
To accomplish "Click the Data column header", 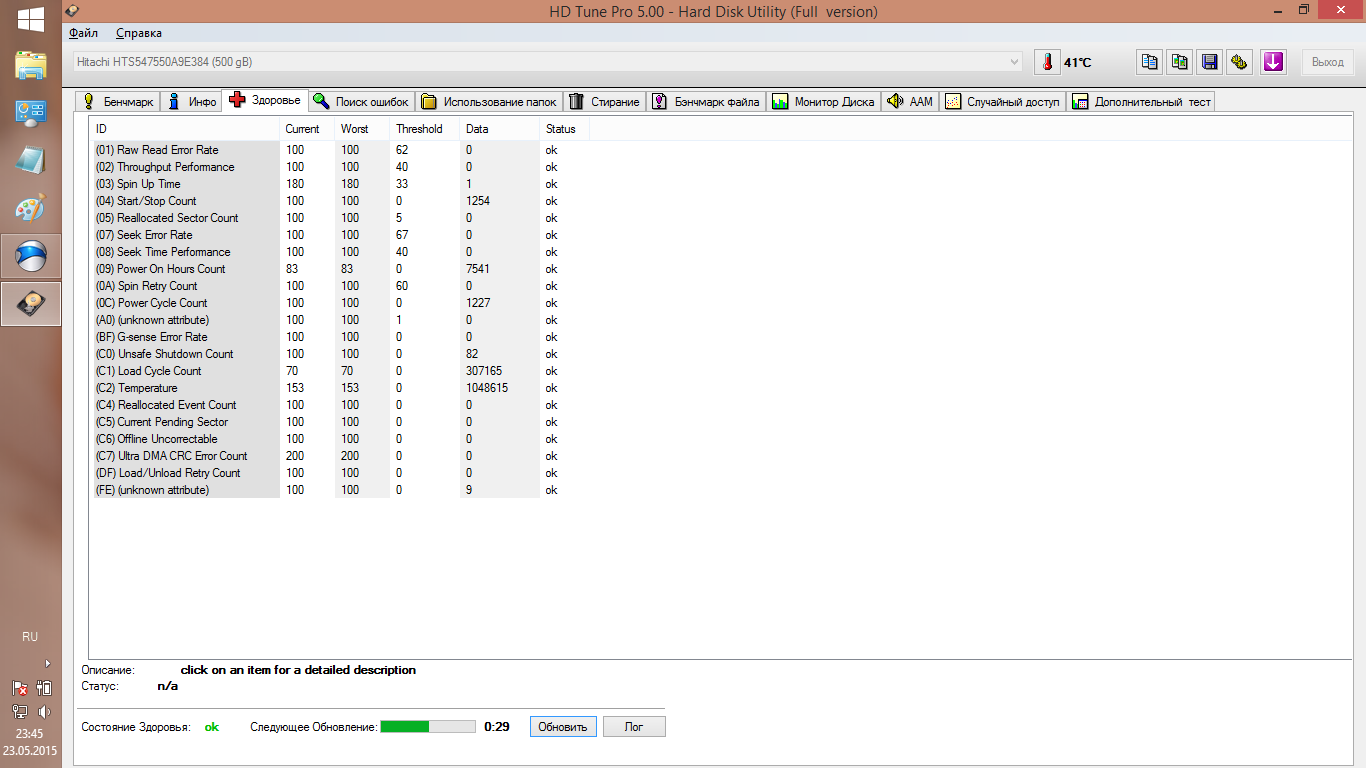I will click(x=499, y=129).
